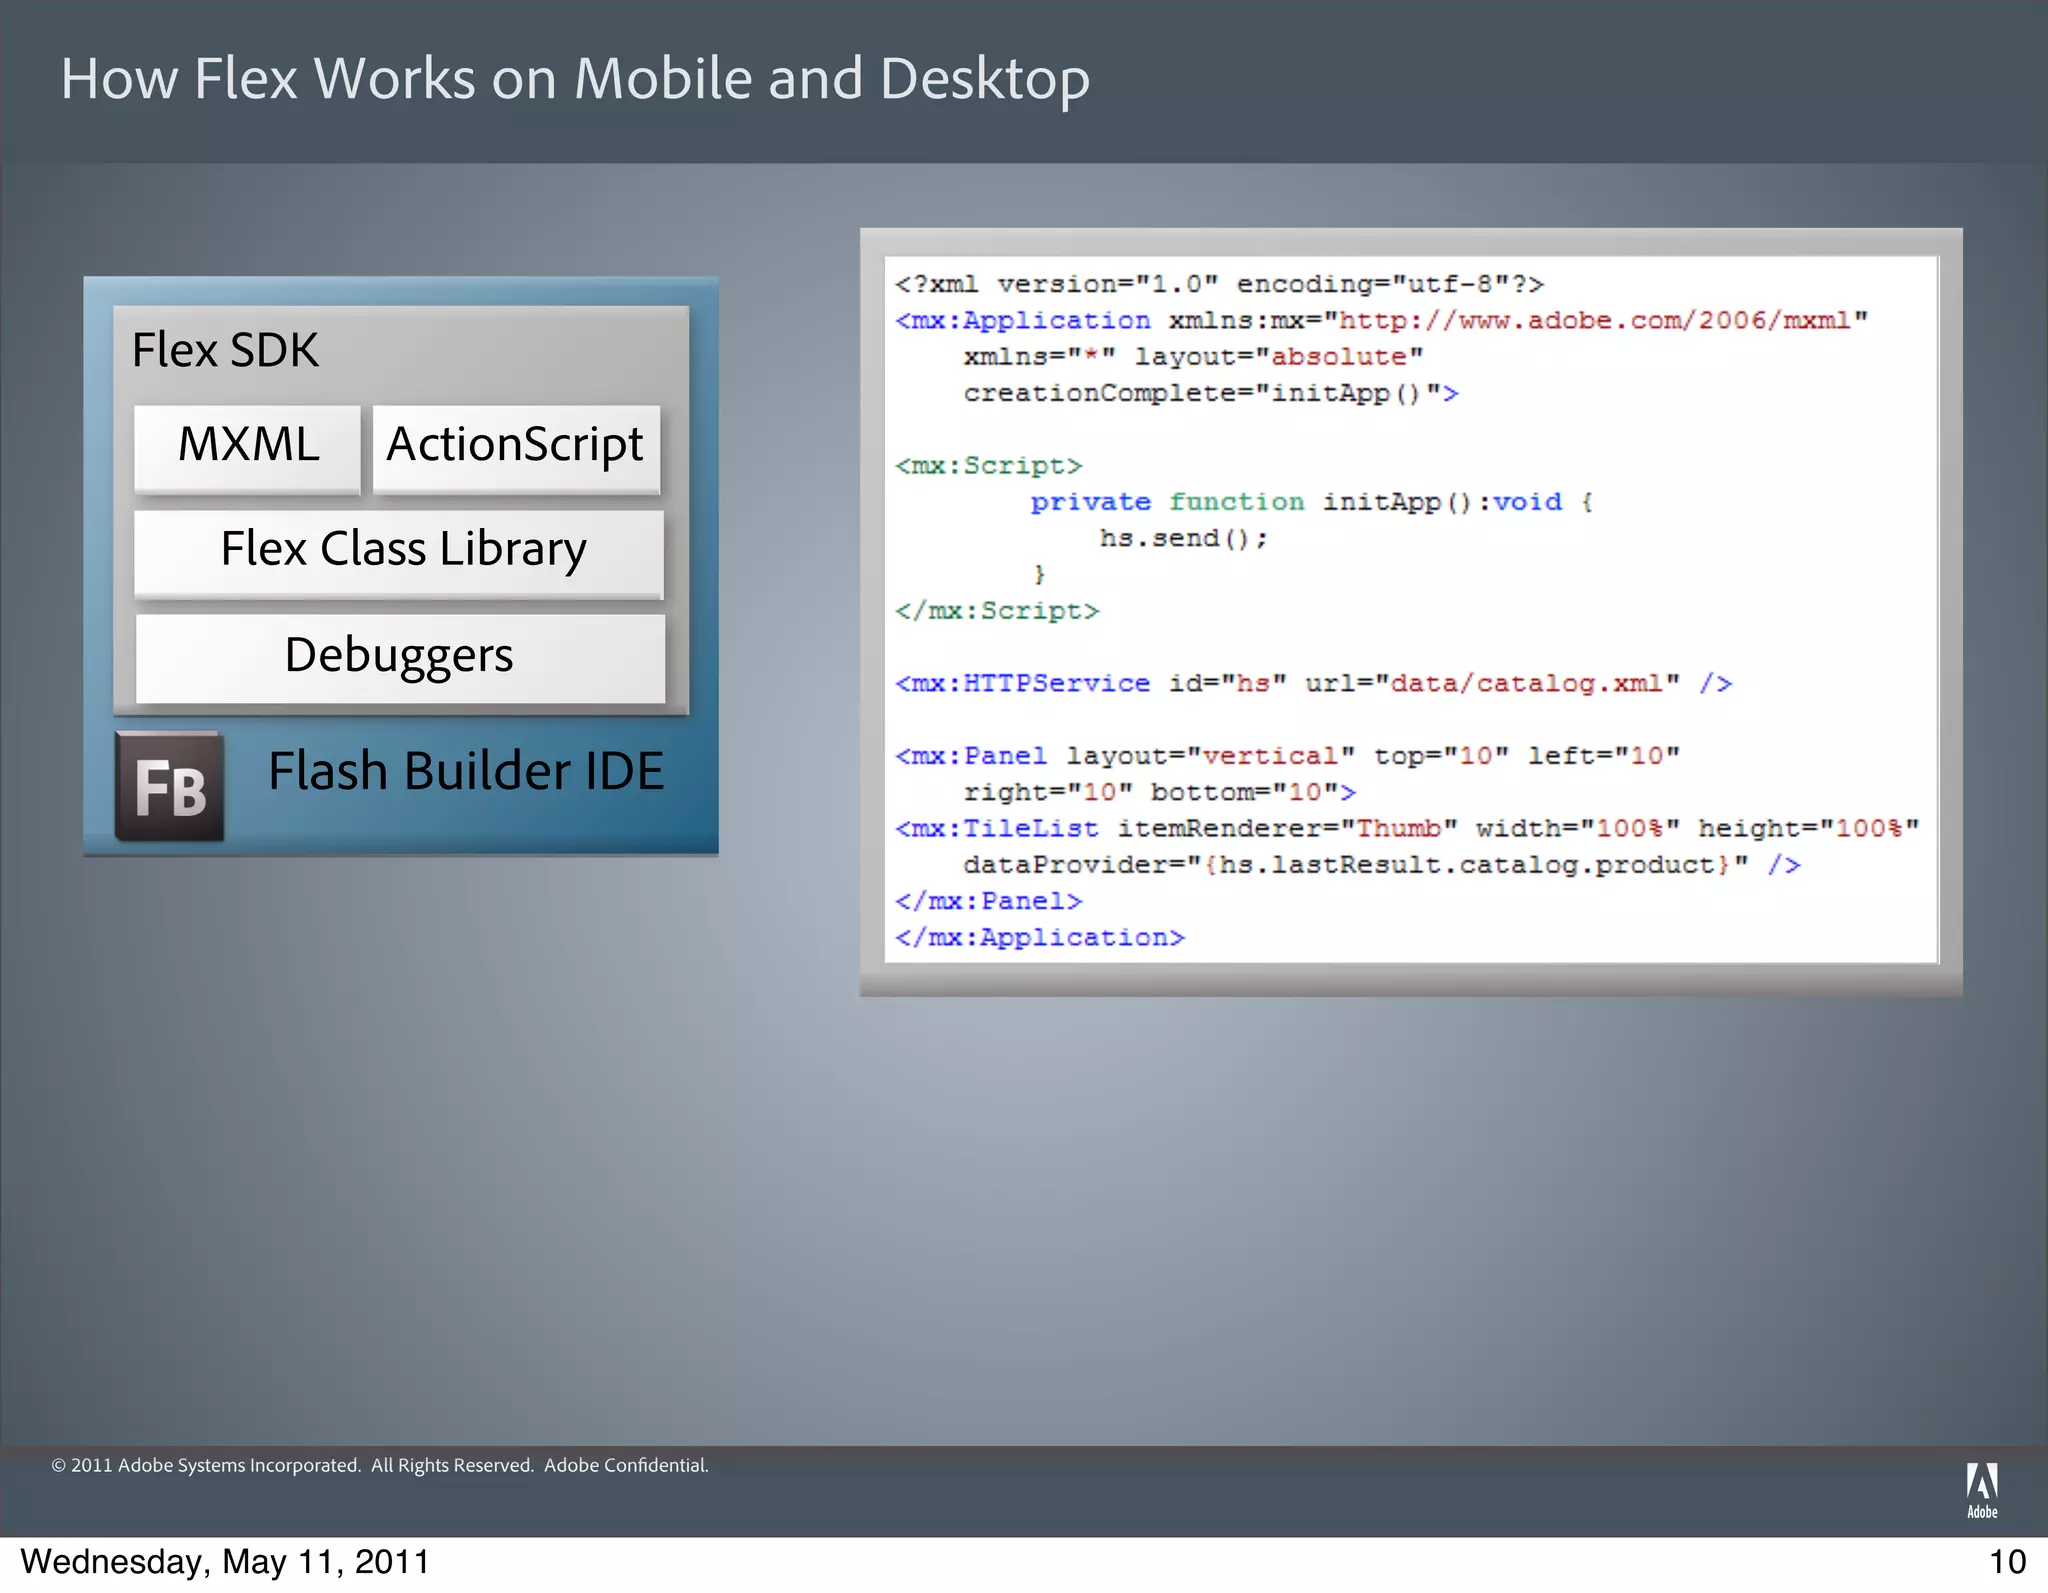Click the mx:Panel layout line
The height and width of the screenshot is (1593, 2048).
pos(1287,756)
